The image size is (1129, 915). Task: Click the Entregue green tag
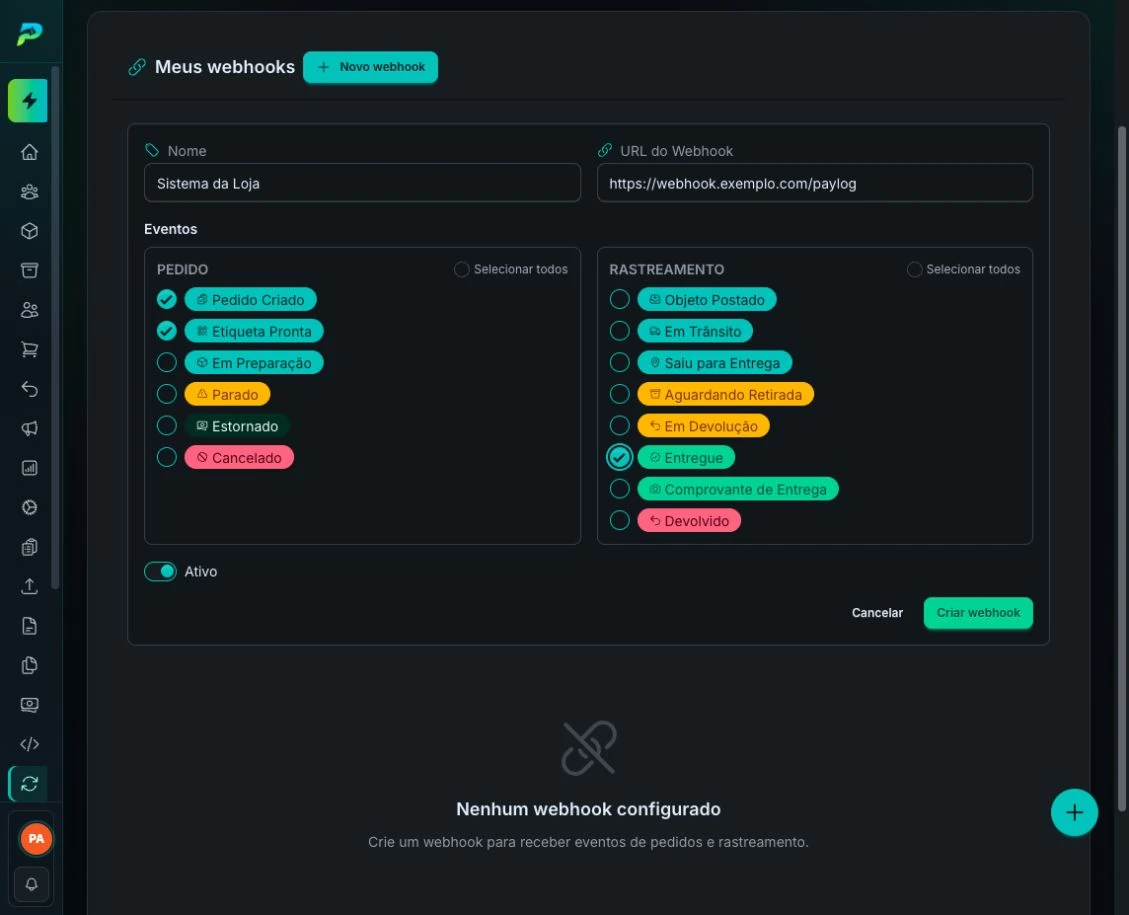pyautogui.click(x=686, y=458)
